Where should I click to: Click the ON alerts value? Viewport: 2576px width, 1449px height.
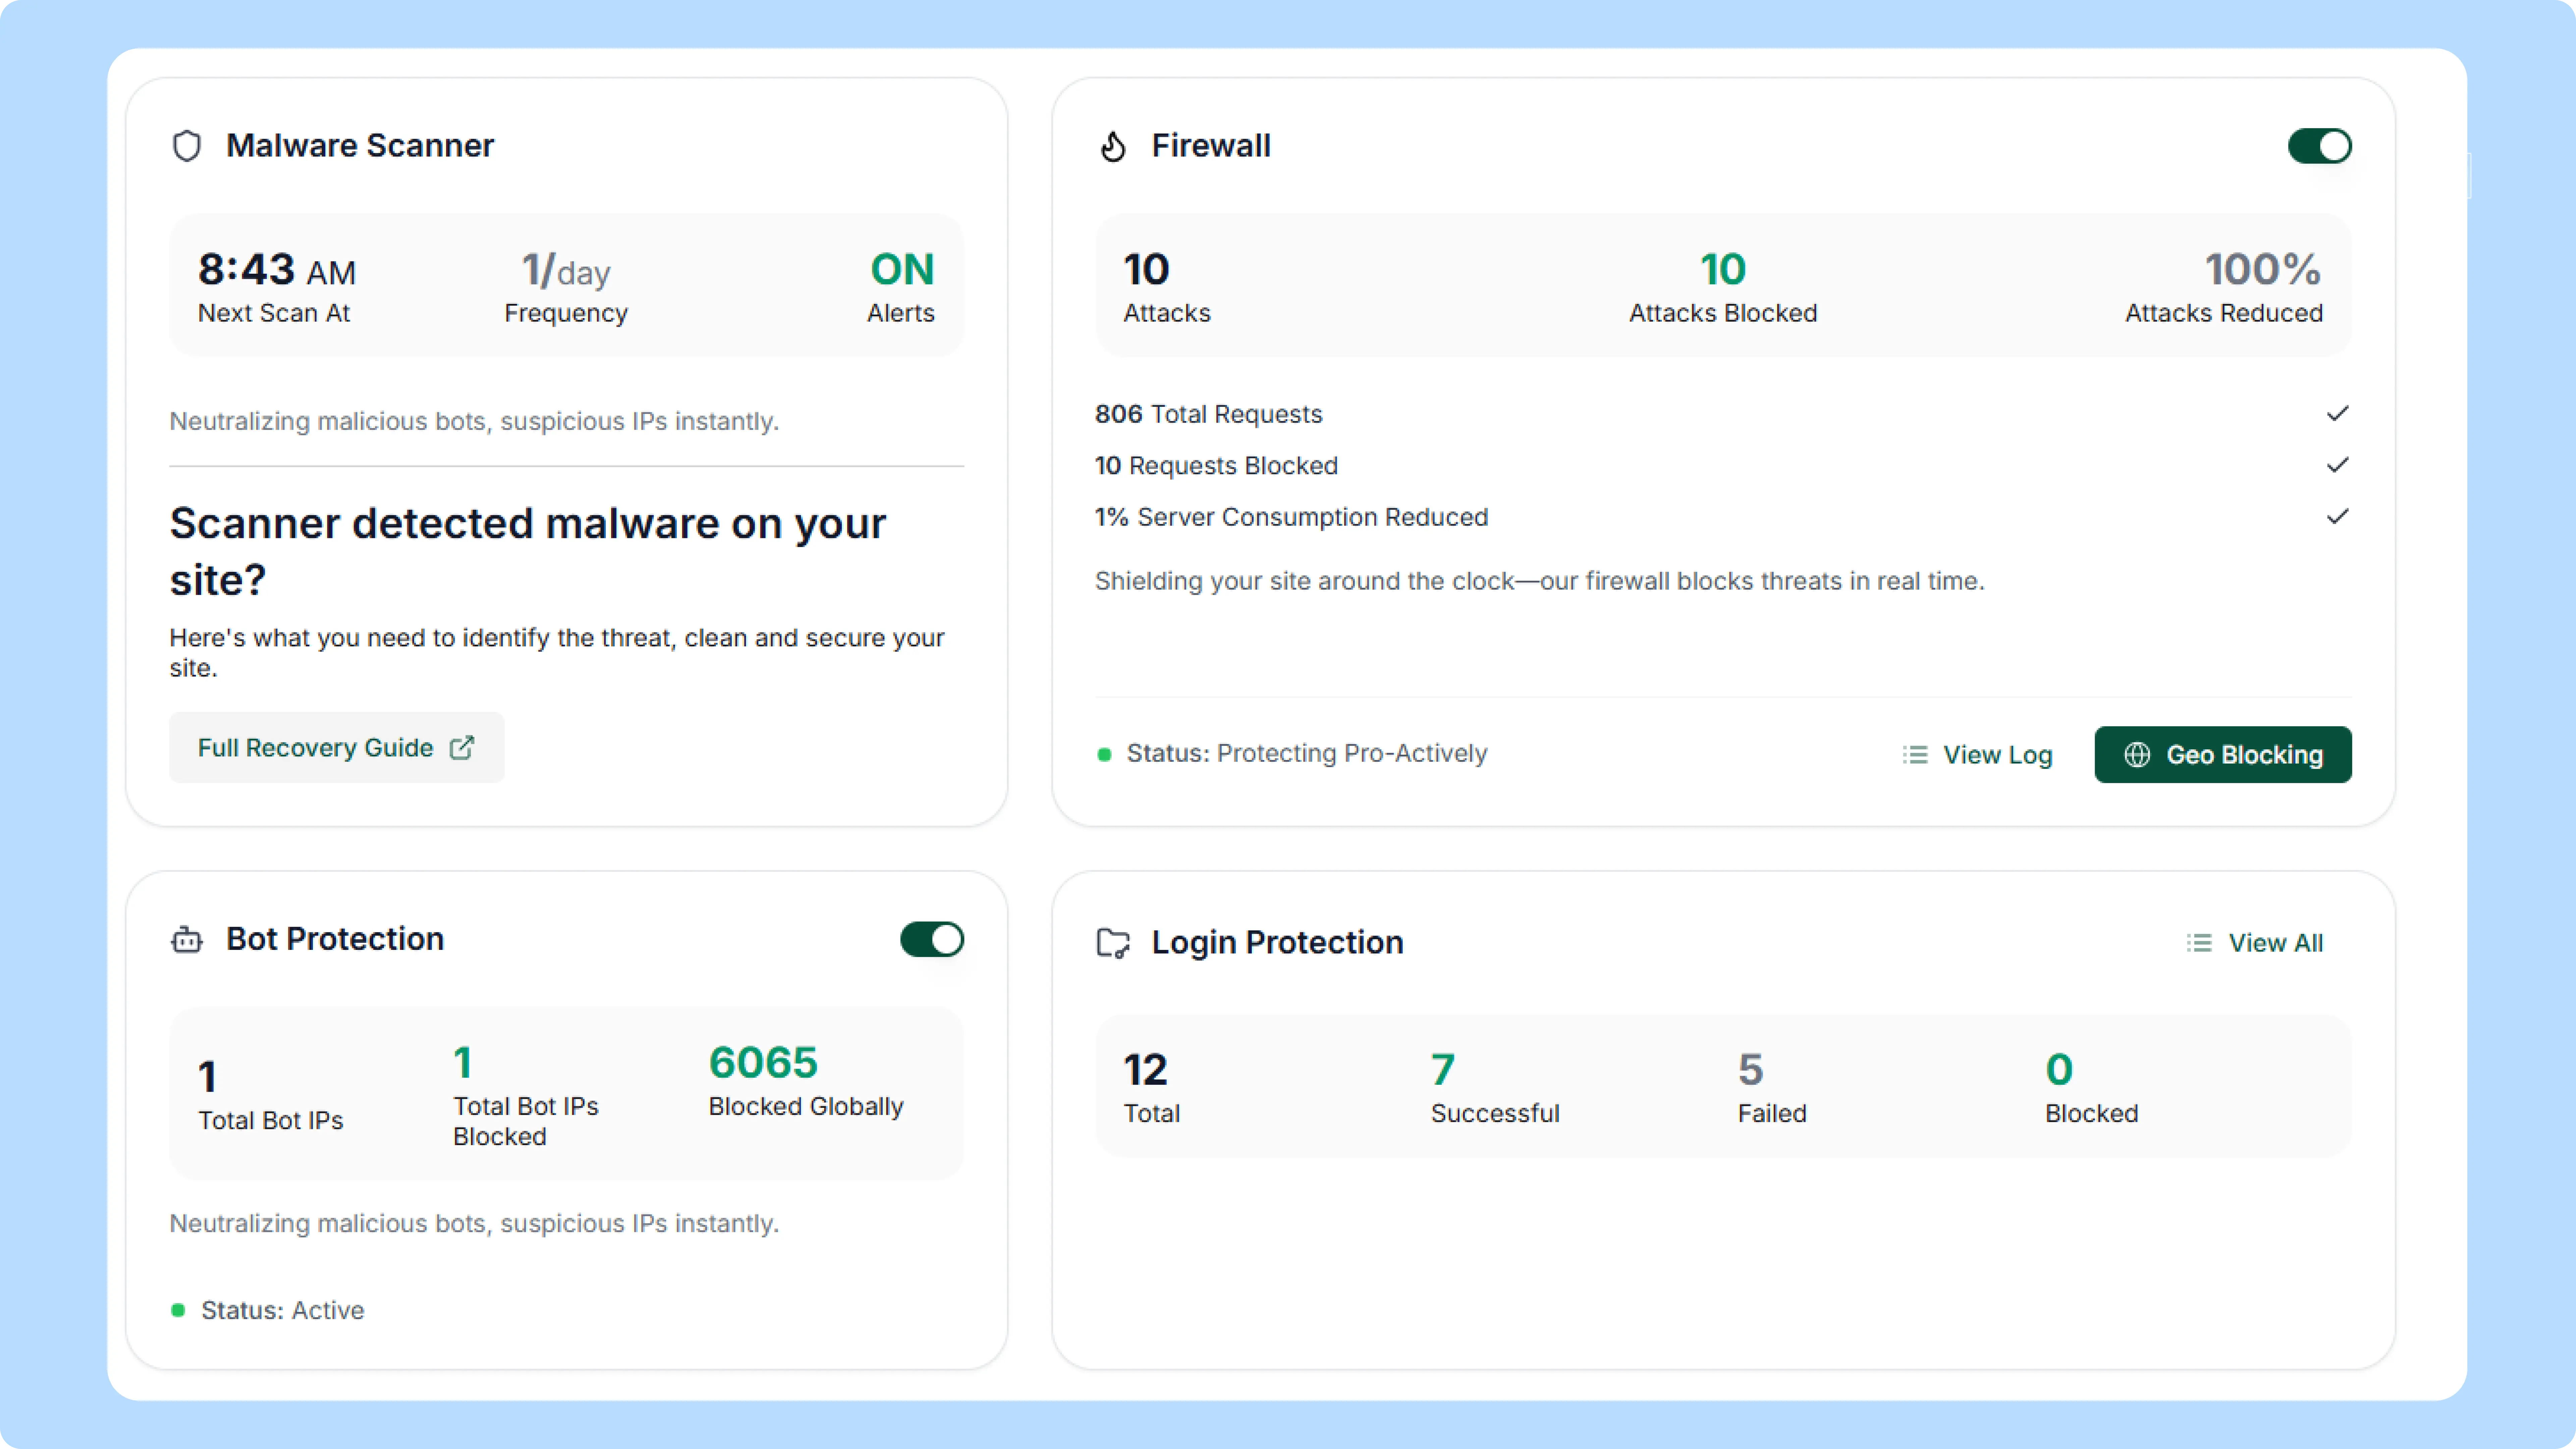pos(902,270)
